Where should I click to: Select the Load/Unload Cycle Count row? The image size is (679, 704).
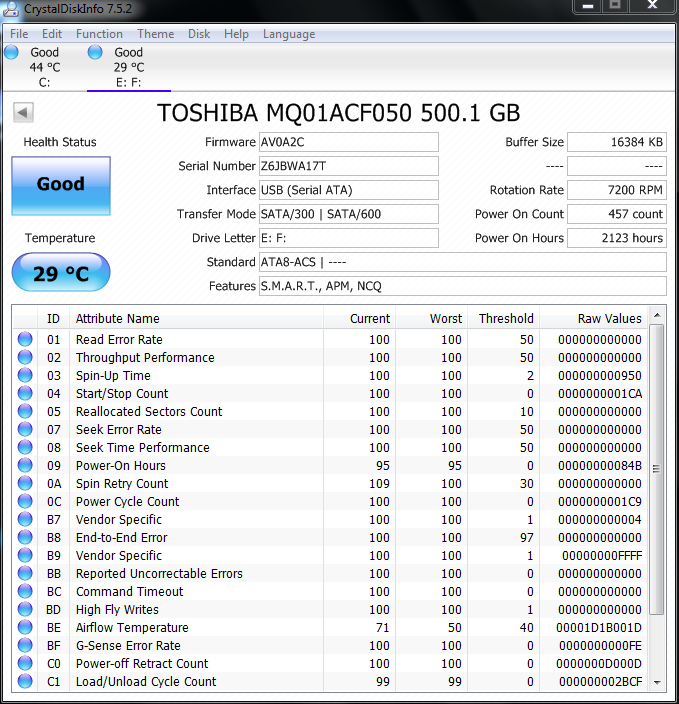pyautogui.click(x=146, y=682)
